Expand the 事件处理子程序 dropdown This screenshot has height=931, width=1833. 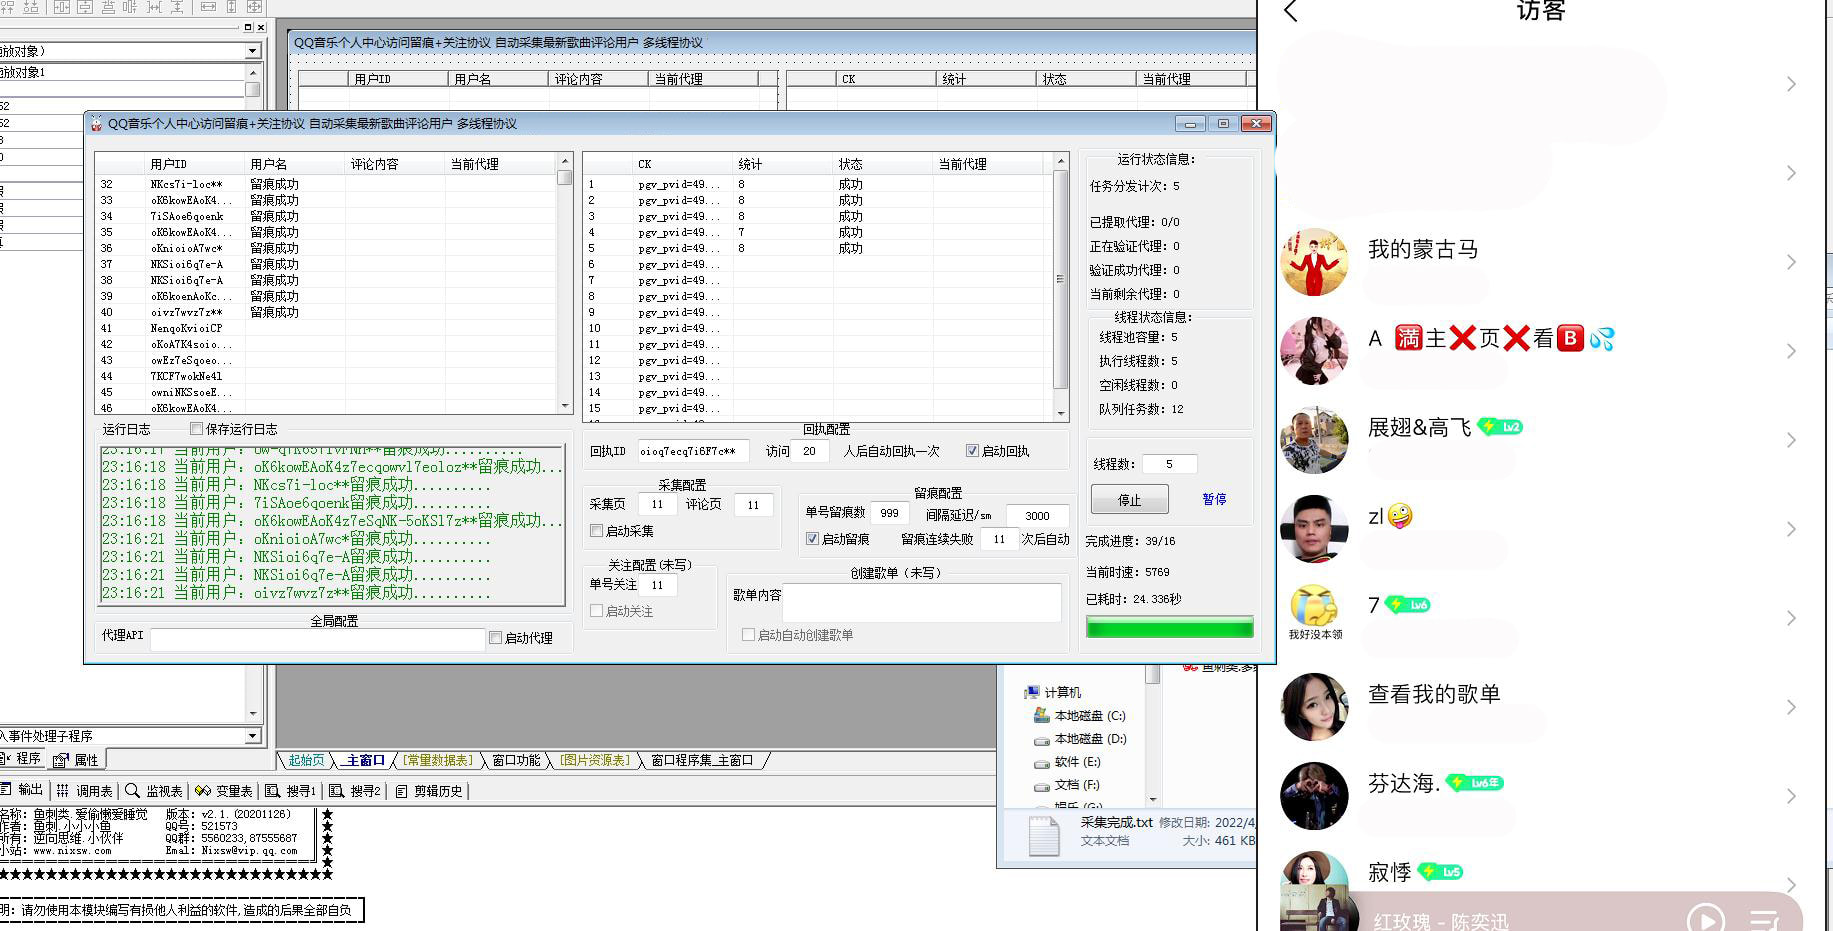pos(253,736)
